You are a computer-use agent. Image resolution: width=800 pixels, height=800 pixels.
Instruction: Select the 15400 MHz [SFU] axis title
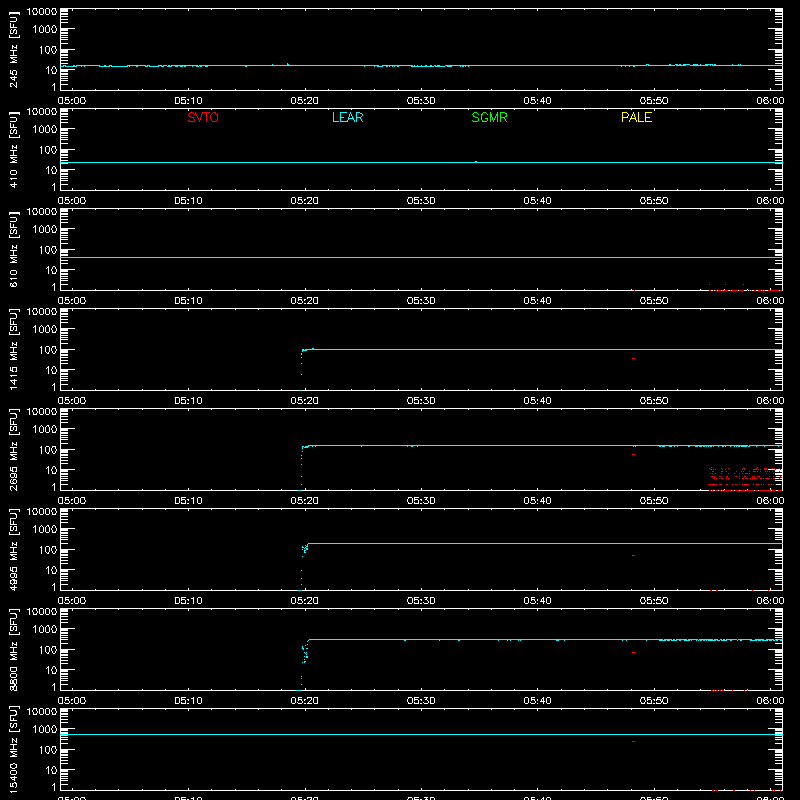14,749
